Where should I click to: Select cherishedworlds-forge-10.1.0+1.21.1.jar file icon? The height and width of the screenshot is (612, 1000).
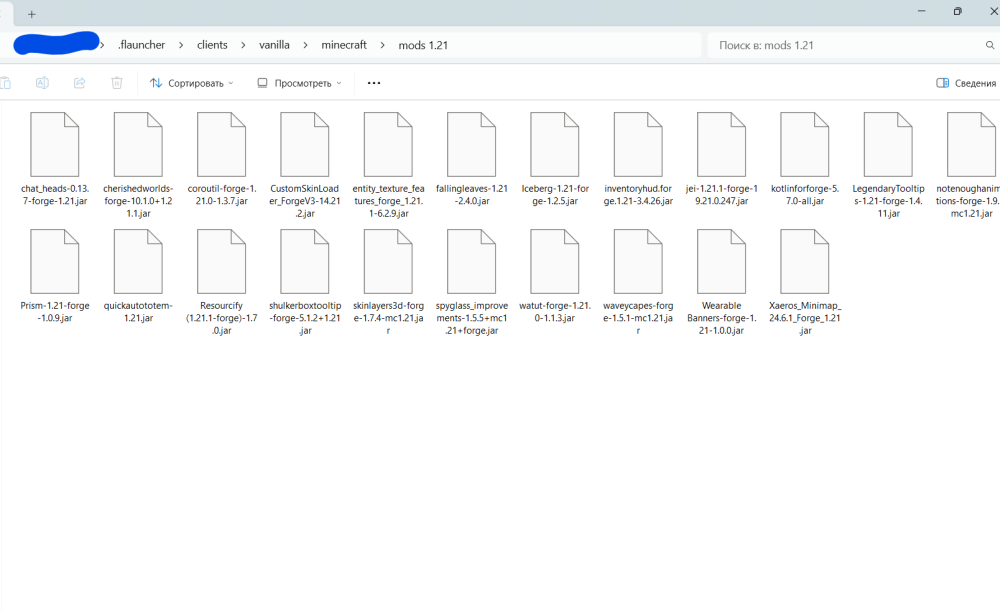[x=138, y=145]
